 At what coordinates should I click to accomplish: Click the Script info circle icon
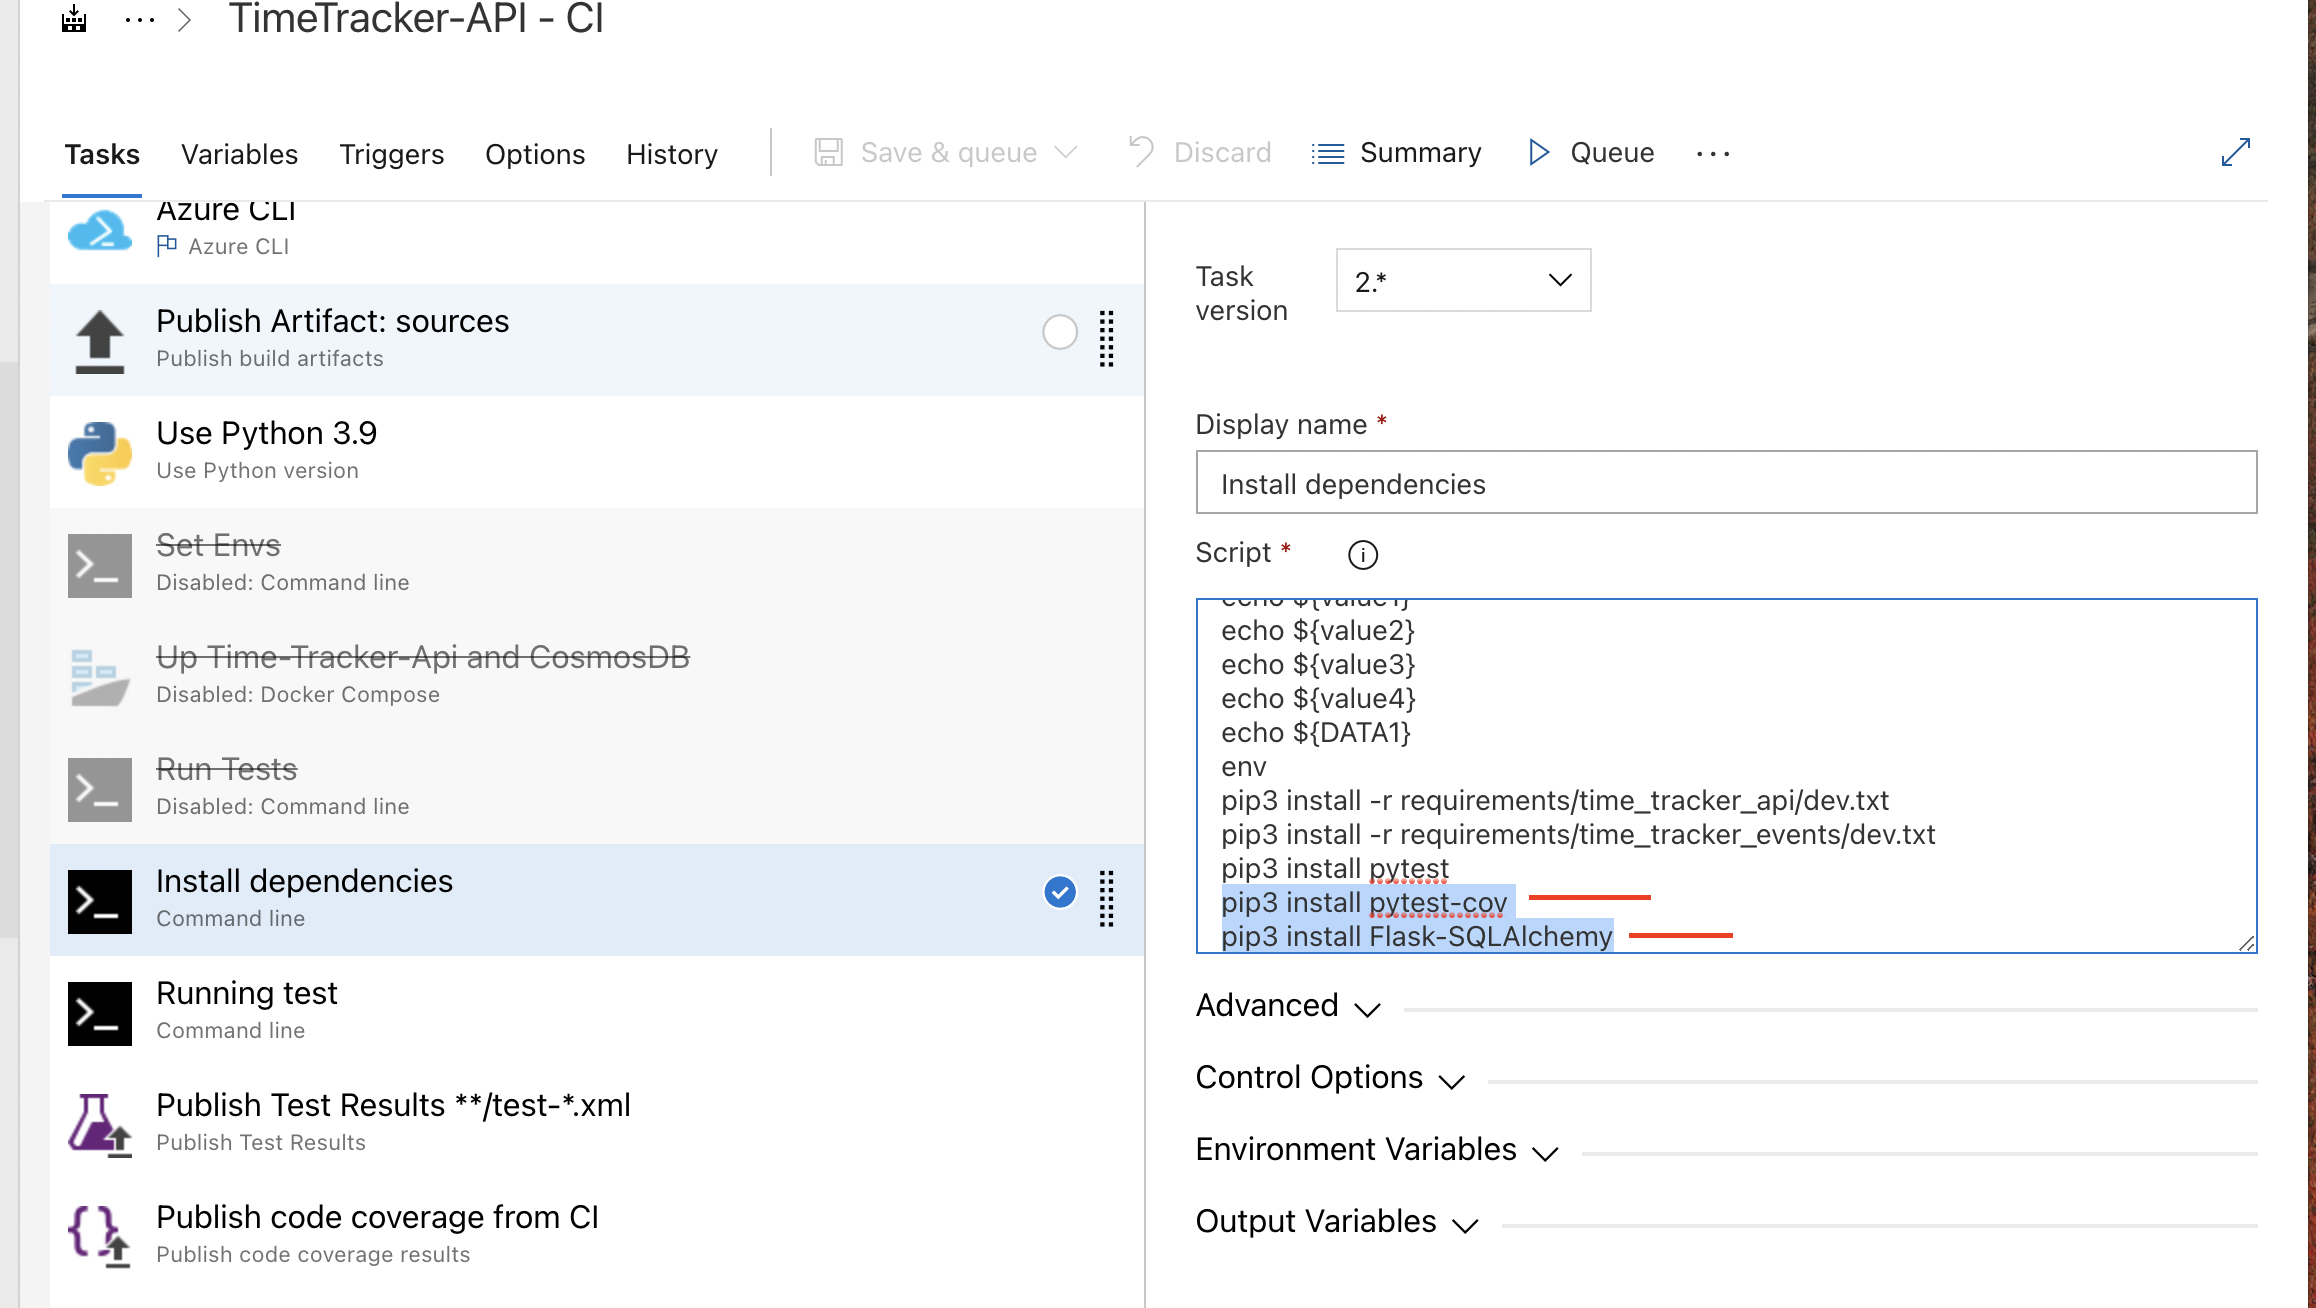click(x=1362, y=555)
